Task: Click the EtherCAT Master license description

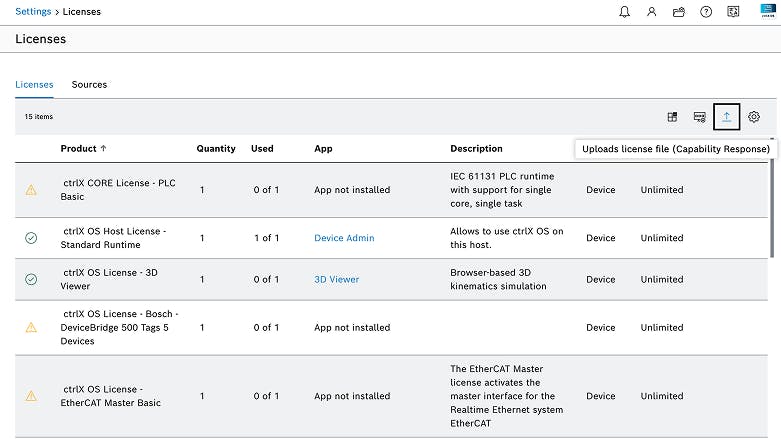Action: click(507, 396)
